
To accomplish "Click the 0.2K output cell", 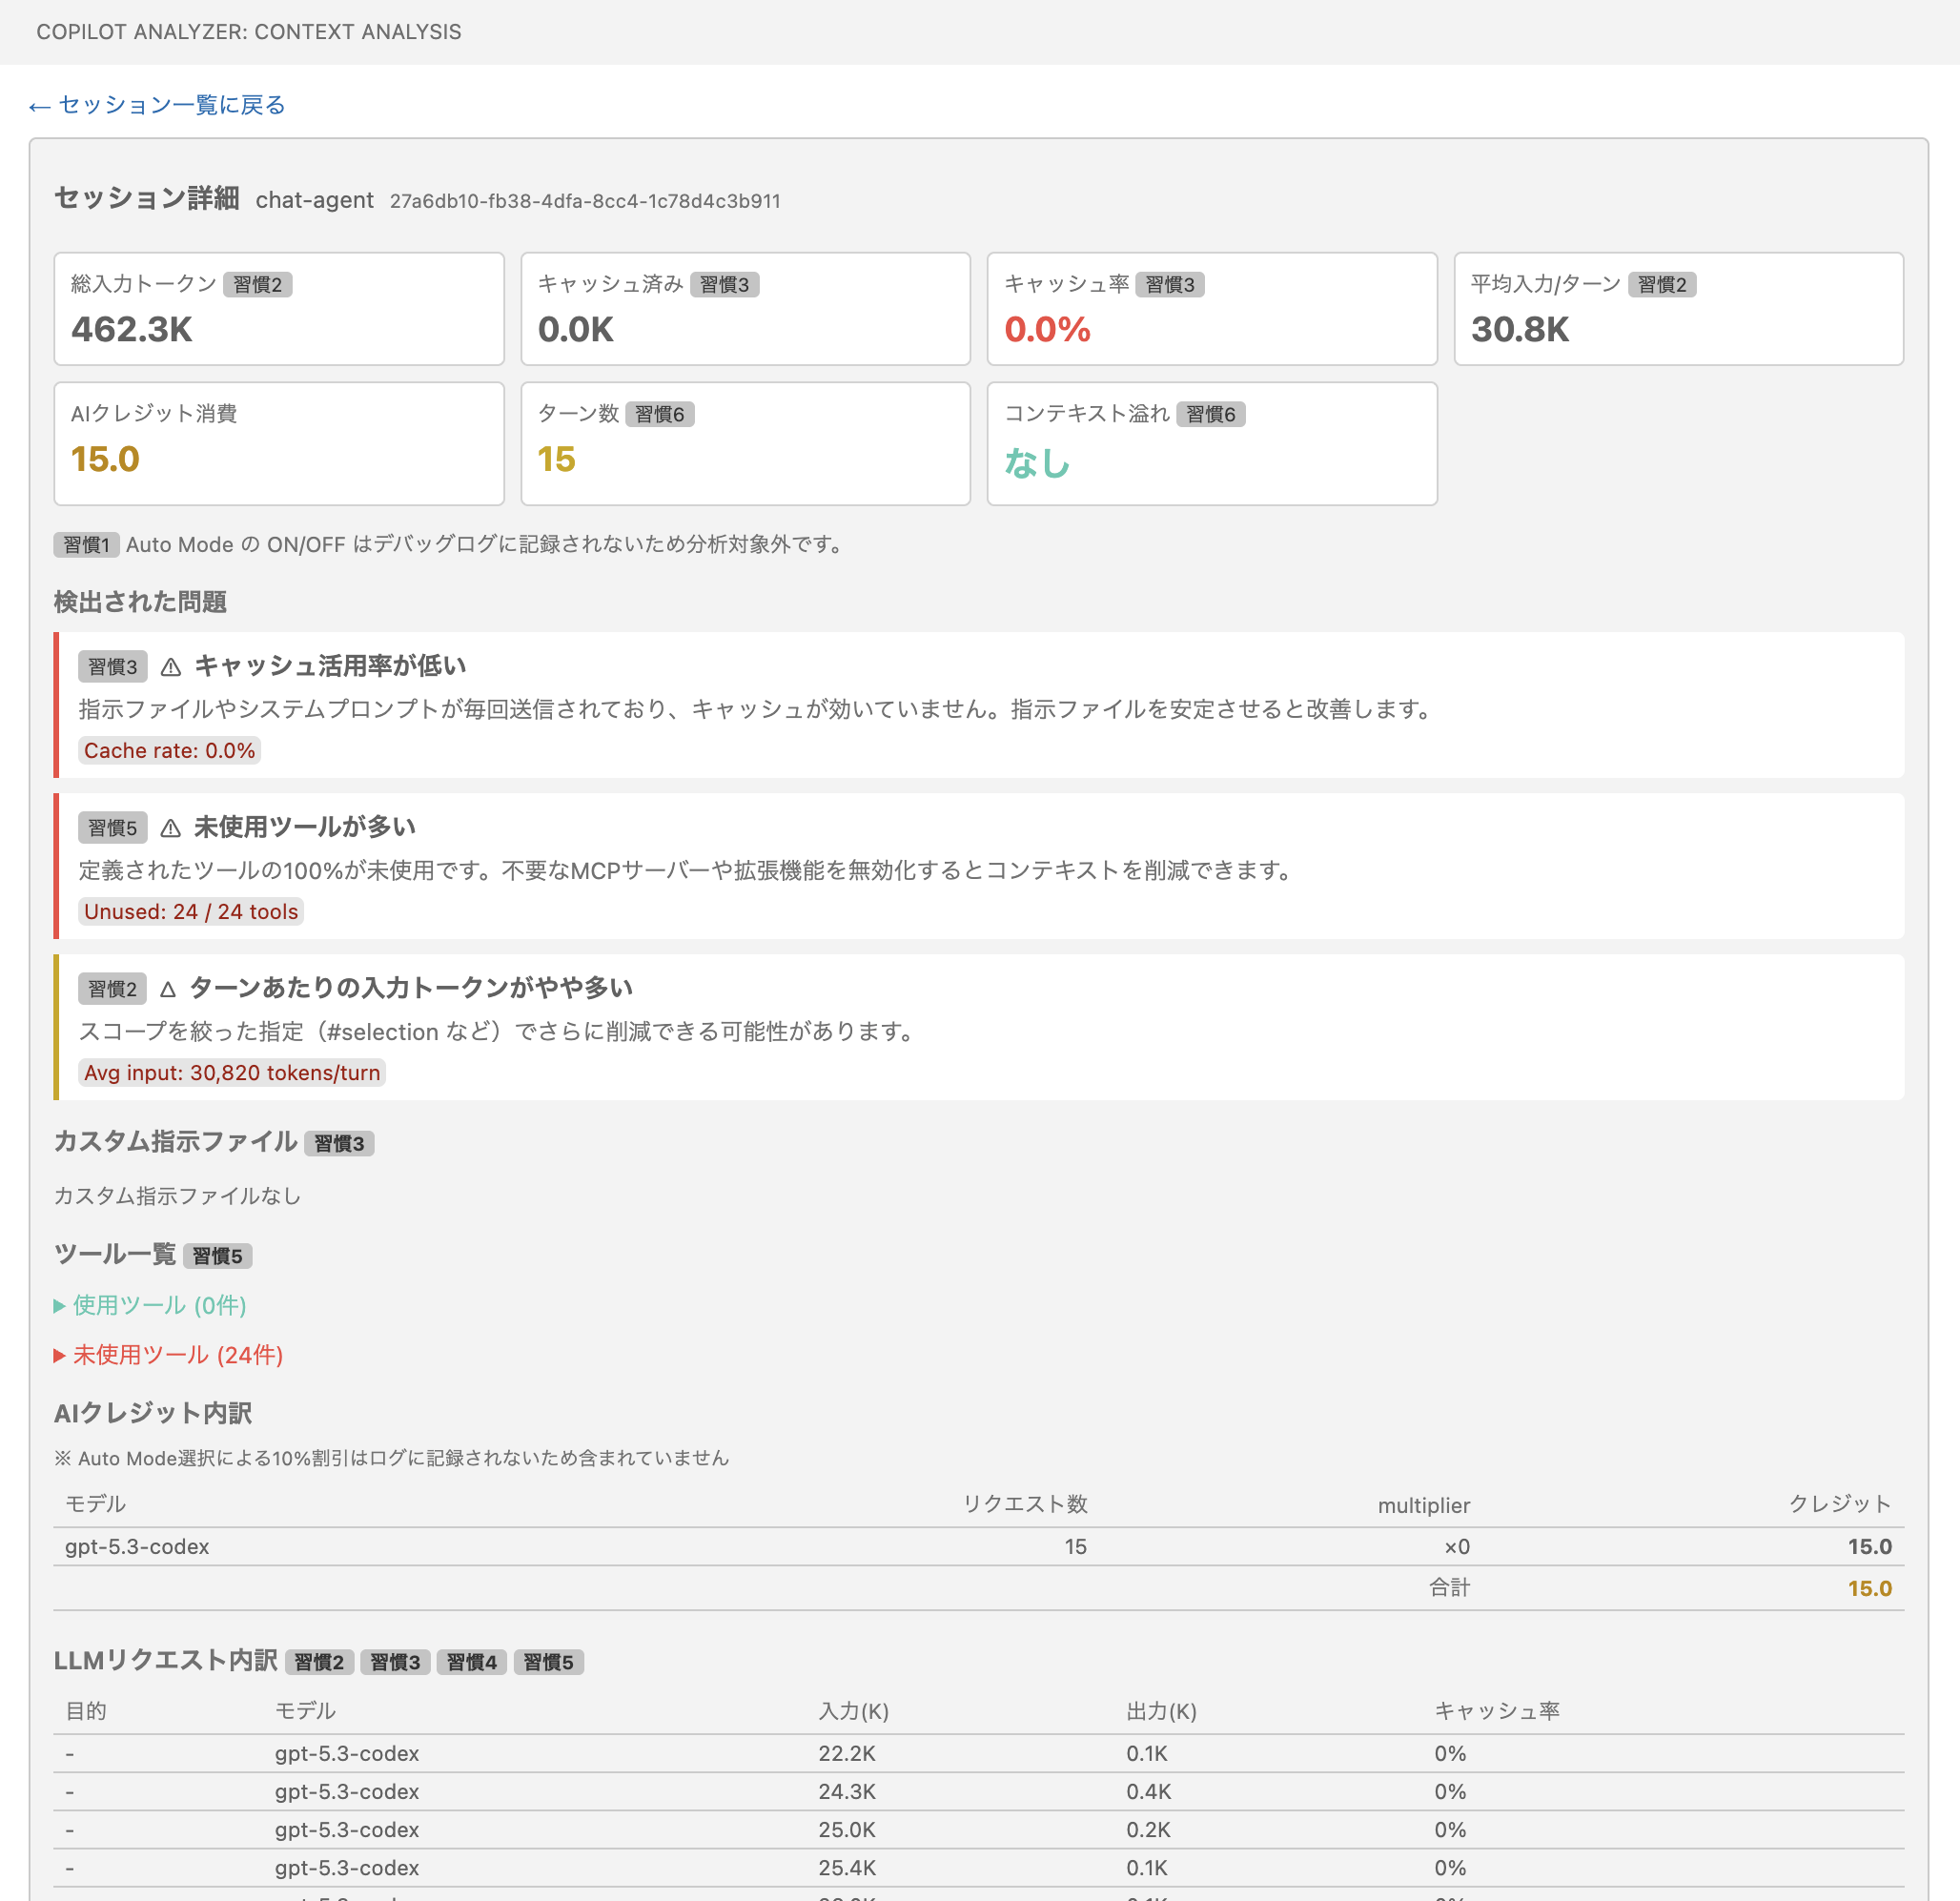I will tap(1148, 1830).
